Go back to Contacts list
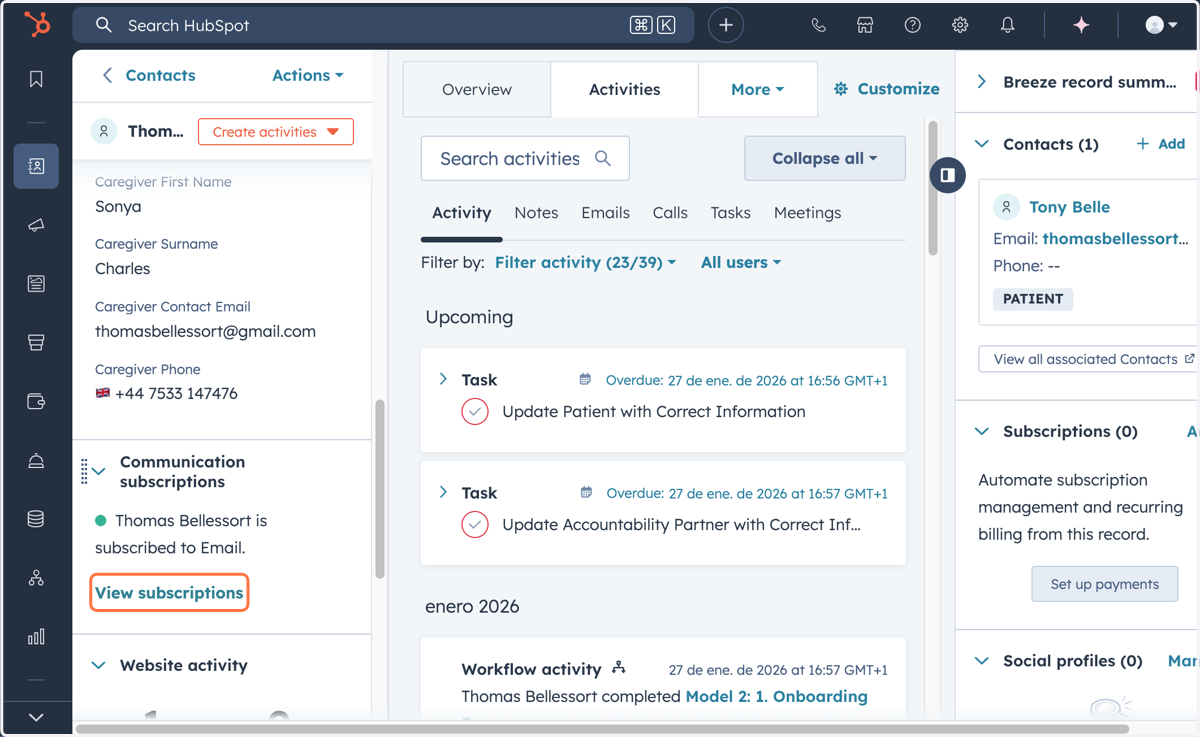The width and height of the screenshot is (1200, 737). click(x=149, y=75)
